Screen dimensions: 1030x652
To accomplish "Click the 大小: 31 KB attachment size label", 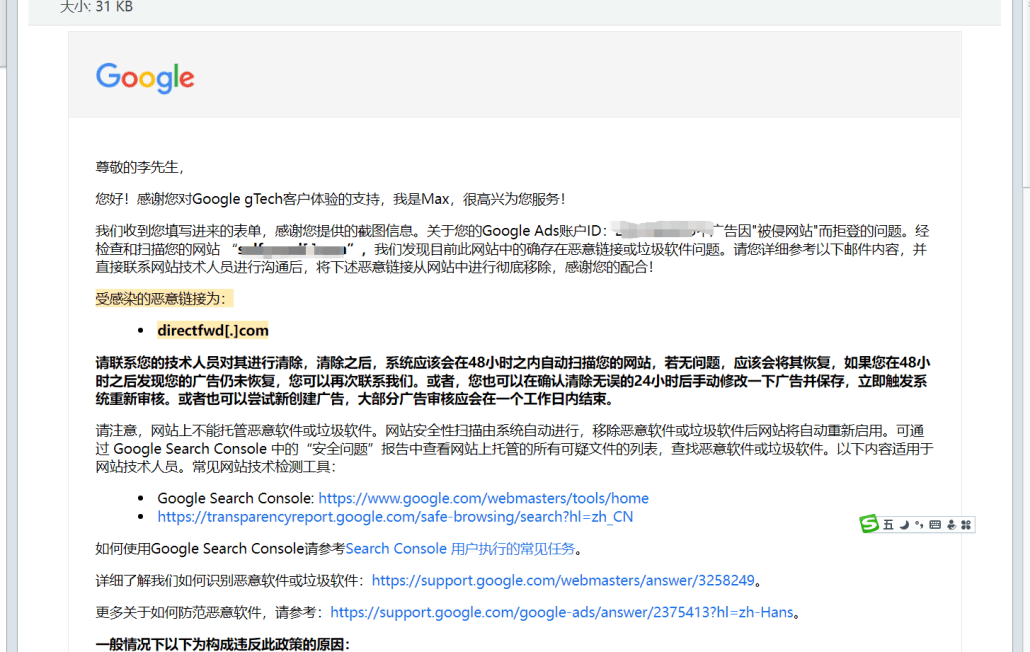I will click(x=96, y=7).
